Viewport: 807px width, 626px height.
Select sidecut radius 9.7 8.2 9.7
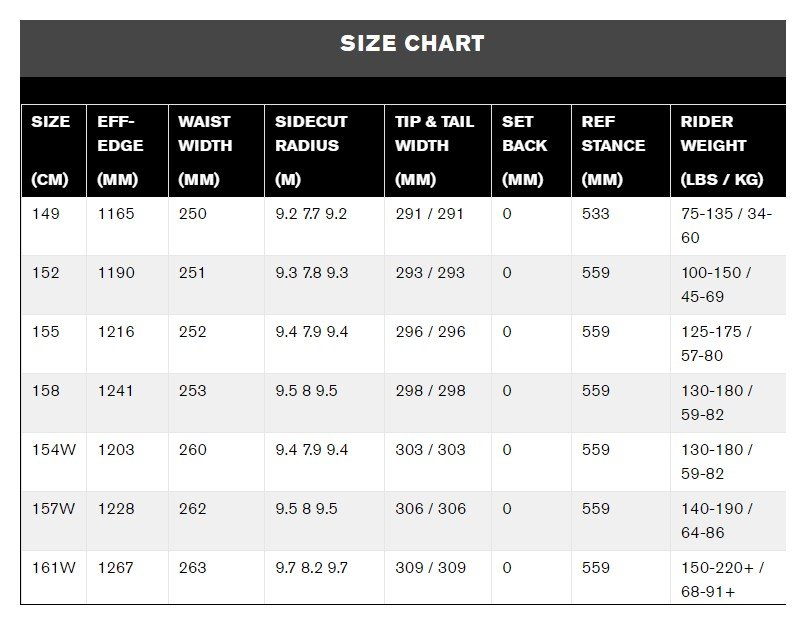click(311, 567)
